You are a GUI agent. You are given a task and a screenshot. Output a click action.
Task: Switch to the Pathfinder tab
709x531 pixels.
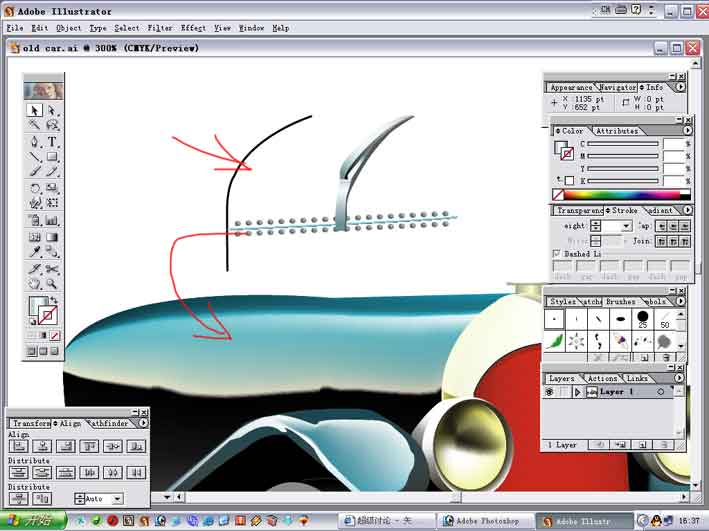(x=110, y=423)
